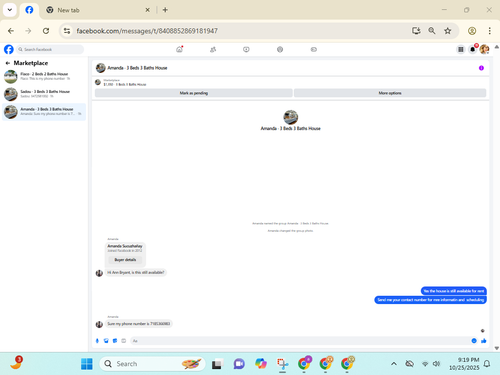Image resolution: width=500 pixels, height=375 pixels.
Task: Open Chrome three-dot menu
Action: click(489, 31)
